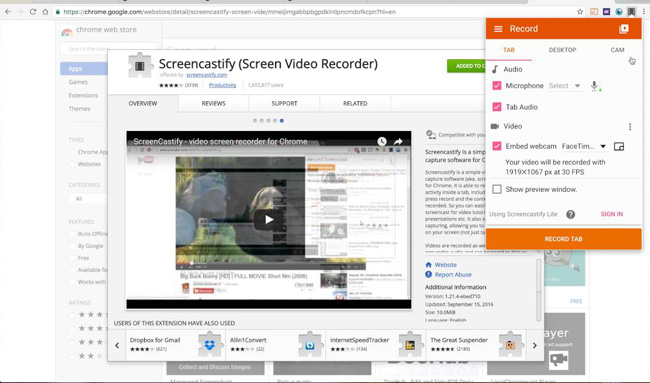The width and height of the screenshot is (650, 383).
Task: Open the Website link
Action: click(x=445, y=265)
